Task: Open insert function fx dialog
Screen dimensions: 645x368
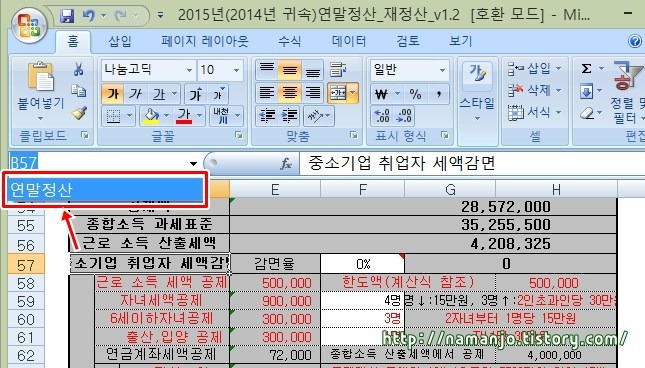Action: pos(285,164)
